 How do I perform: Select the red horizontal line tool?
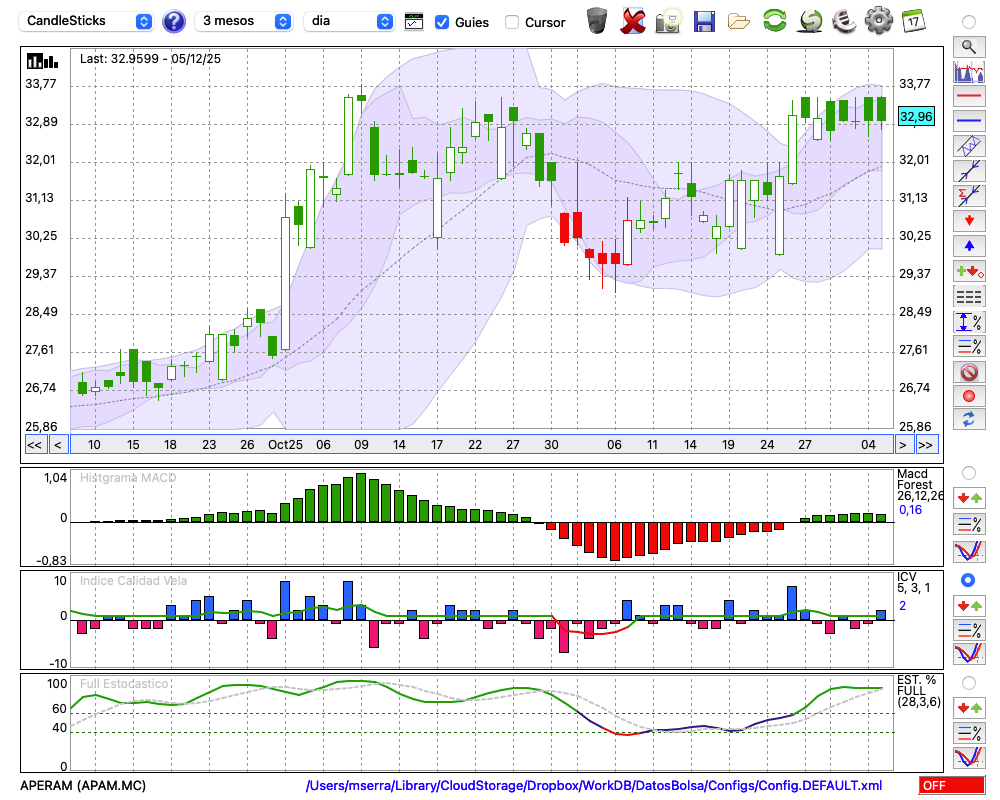coord(968,96)
